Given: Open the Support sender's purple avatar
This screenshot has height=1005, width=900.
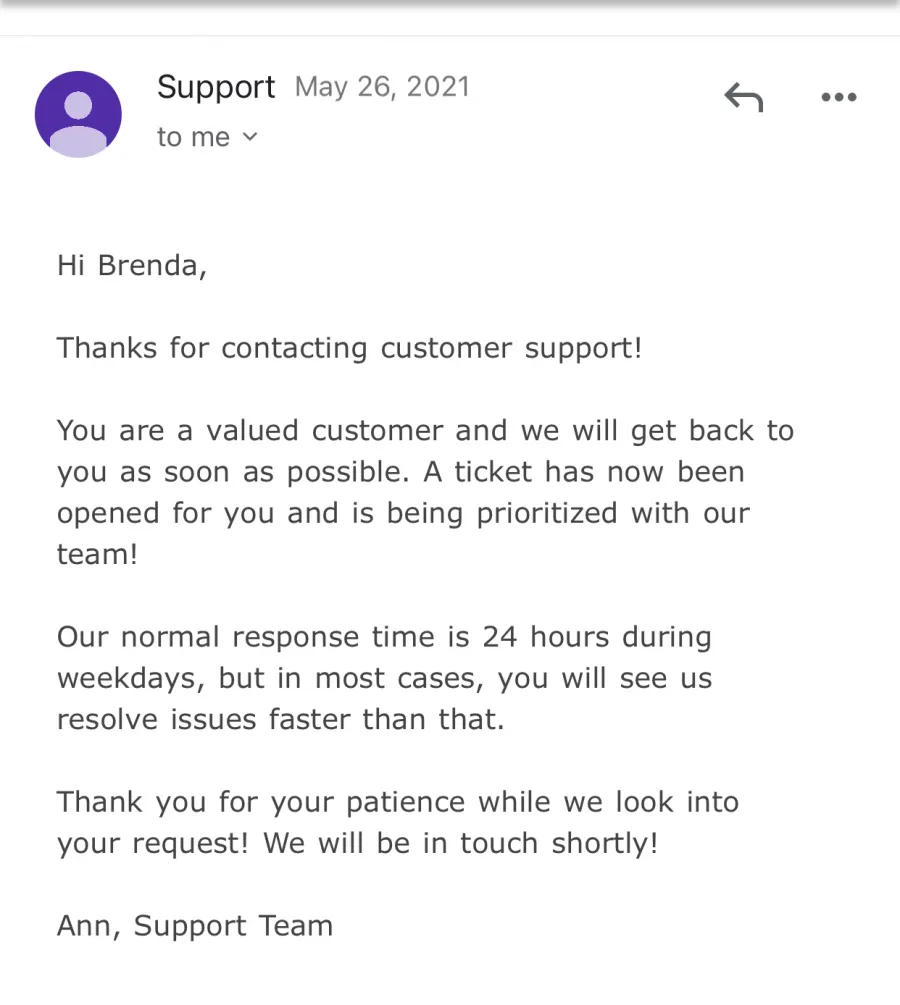Looking at the screenshot, I should coord(78,114).
